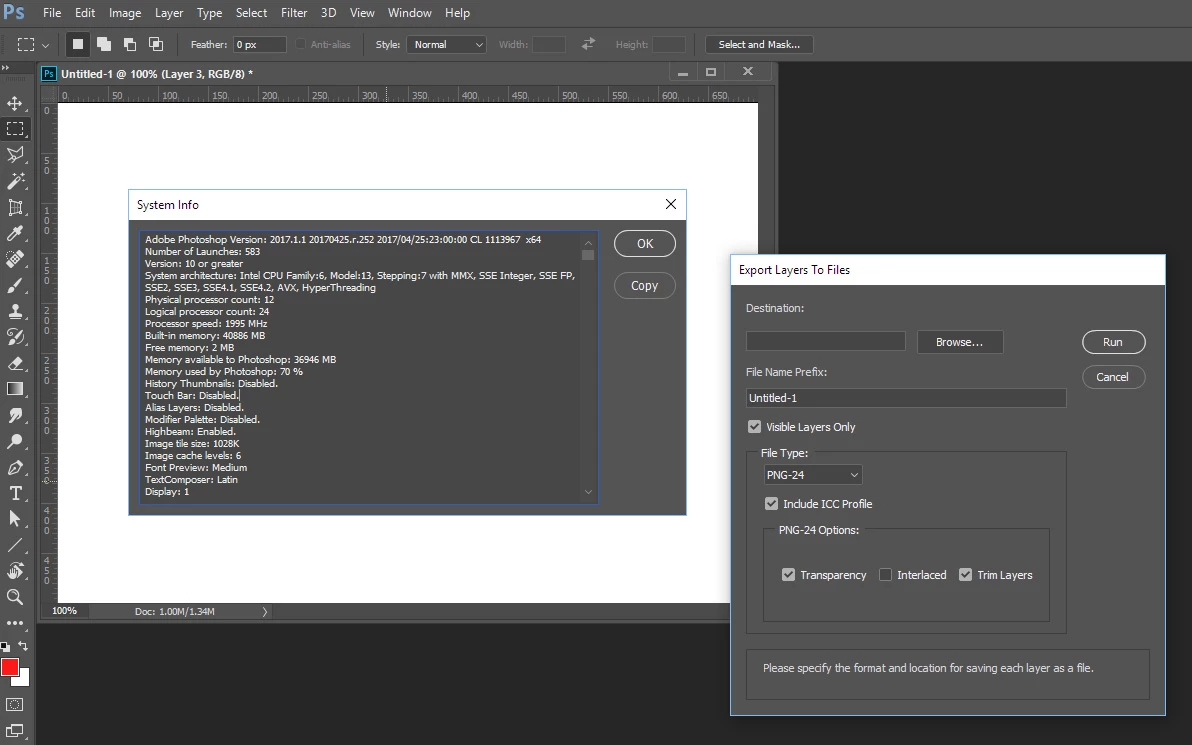1192x745 pixels.
Task: Toggle Visible Layers Only checkbox
Action: tap(754, 426)
